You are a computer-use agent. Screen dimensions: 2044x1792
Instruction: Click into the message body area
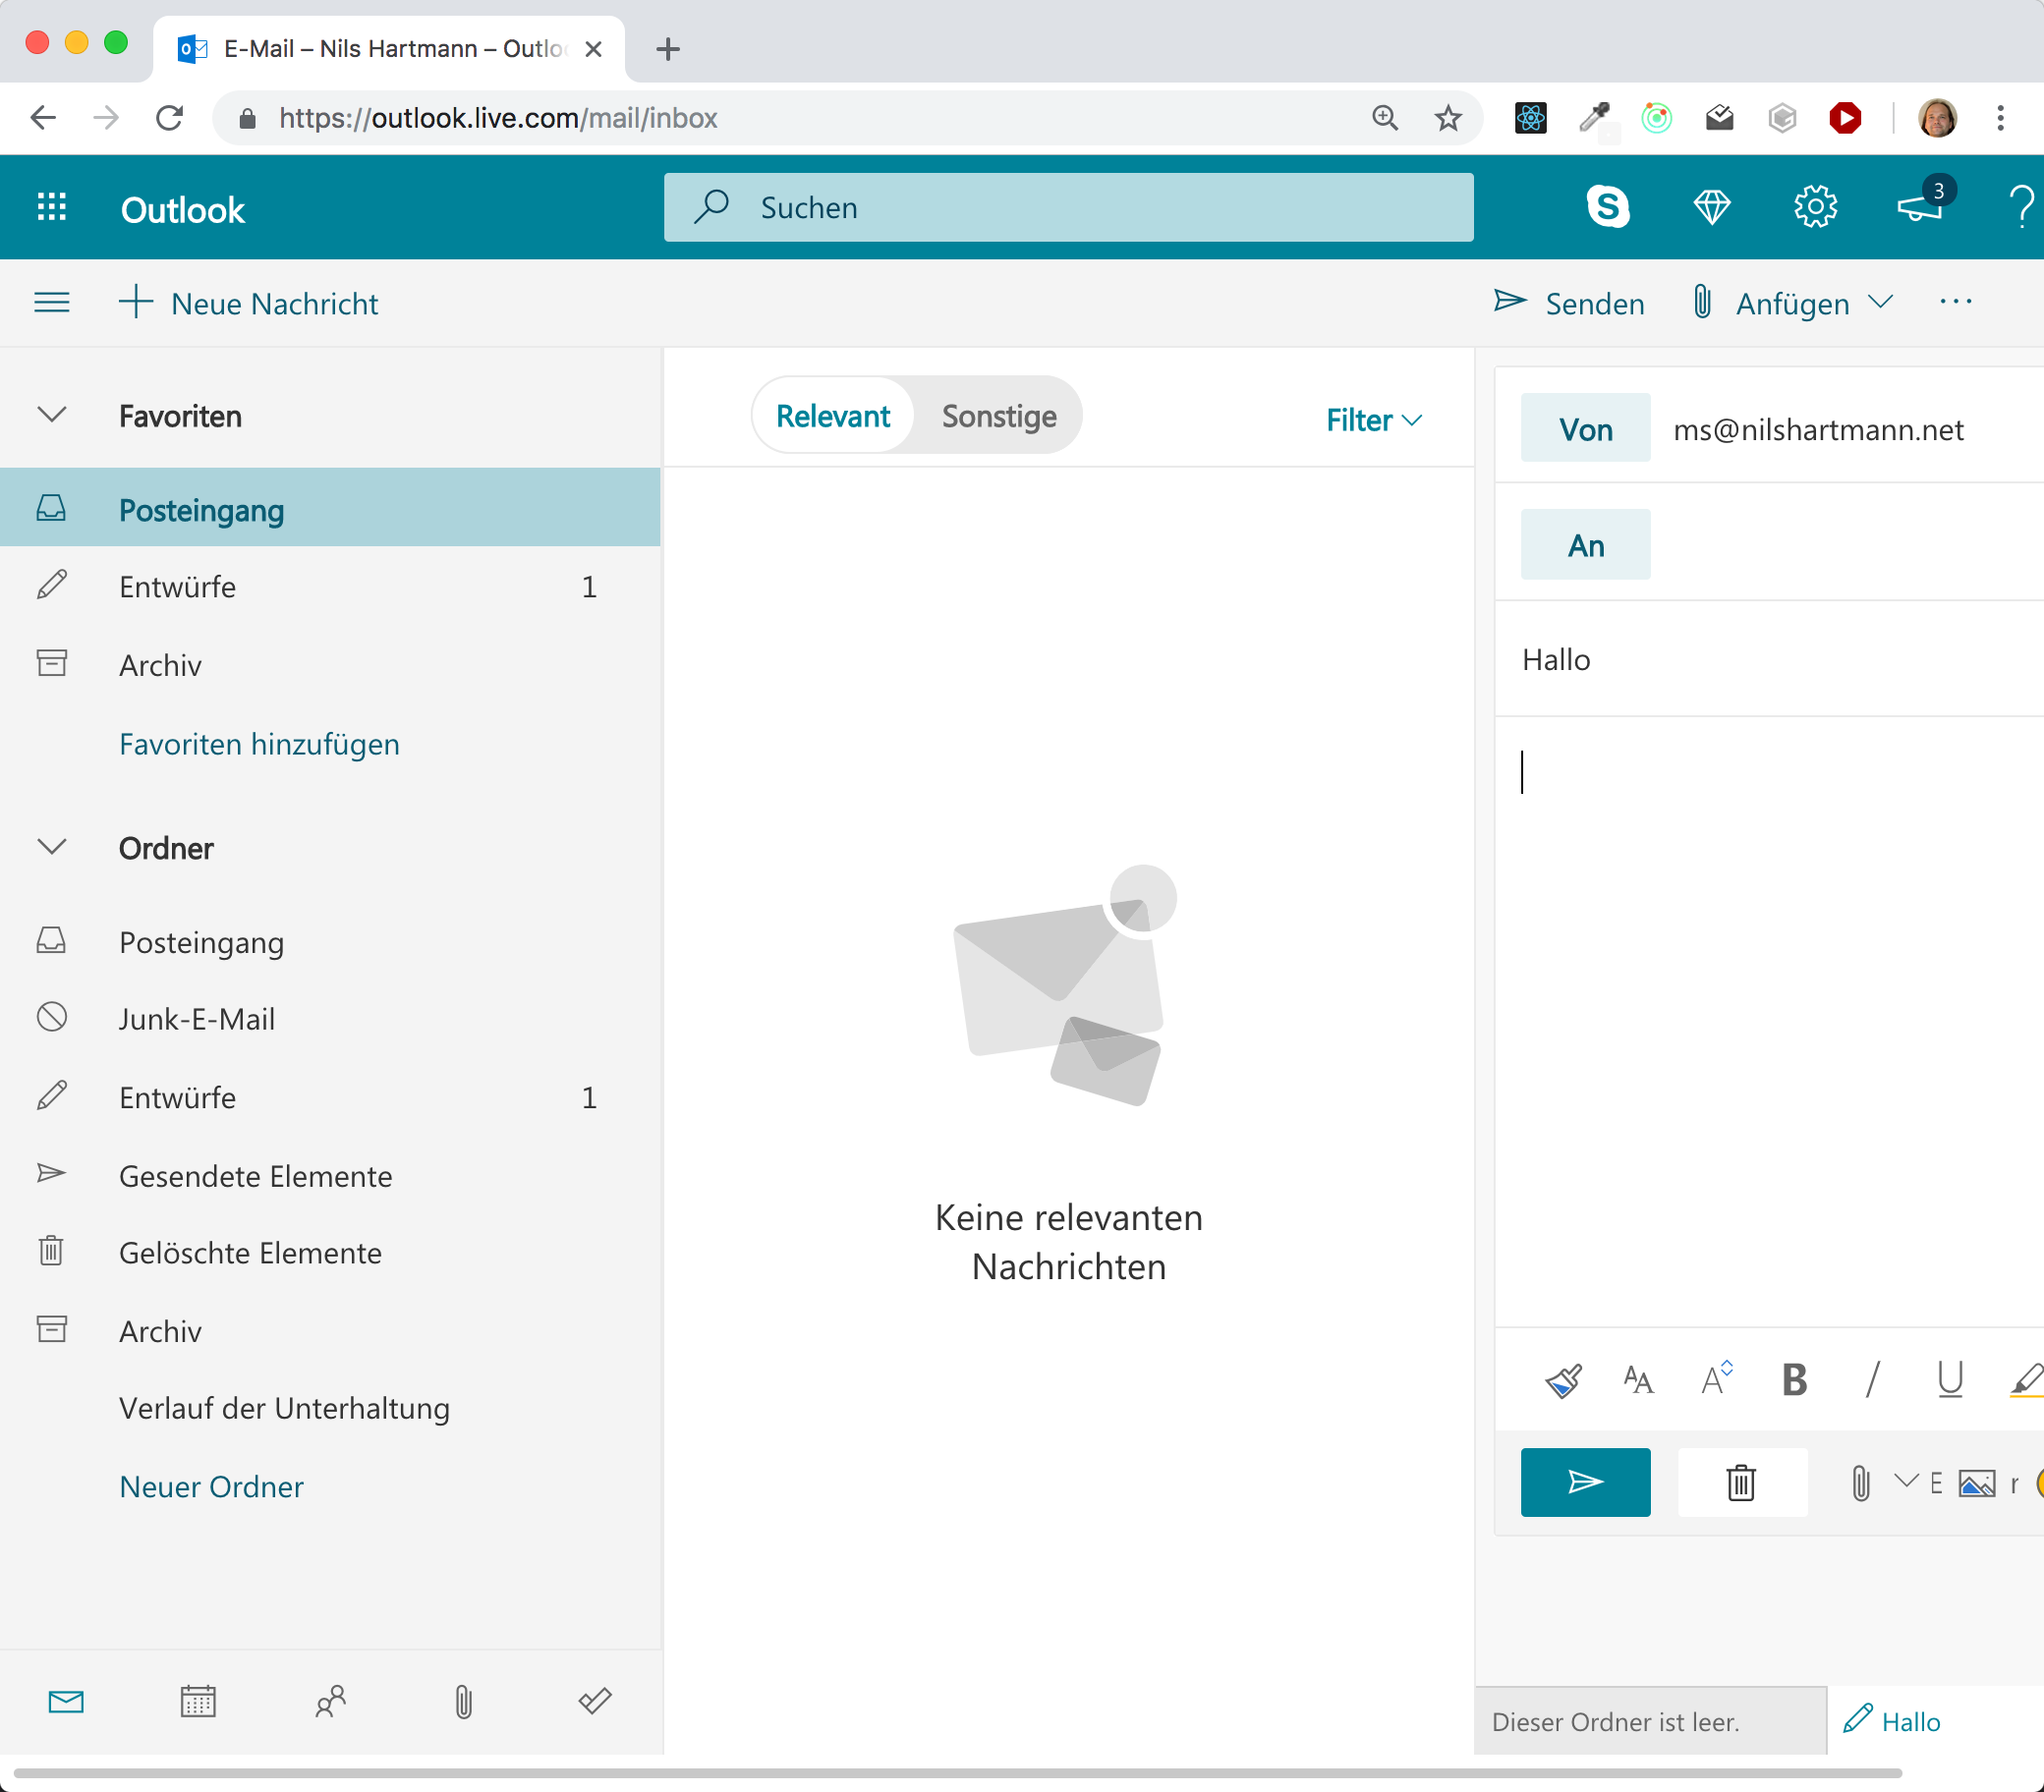[1768, 1020]
